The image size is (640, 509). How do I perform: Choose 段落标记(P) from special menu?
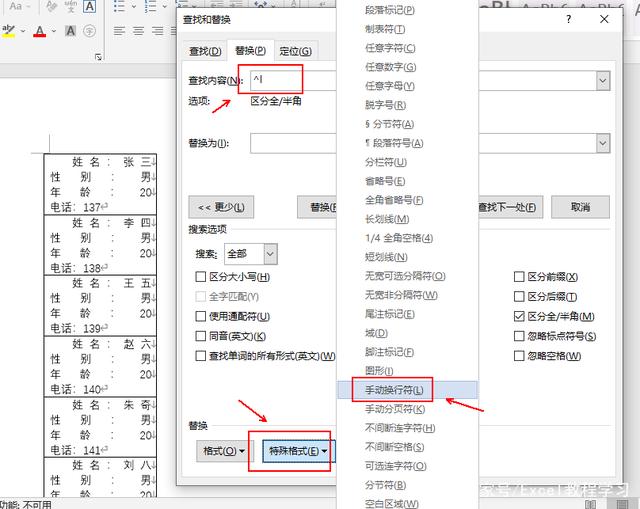point(407,10)
